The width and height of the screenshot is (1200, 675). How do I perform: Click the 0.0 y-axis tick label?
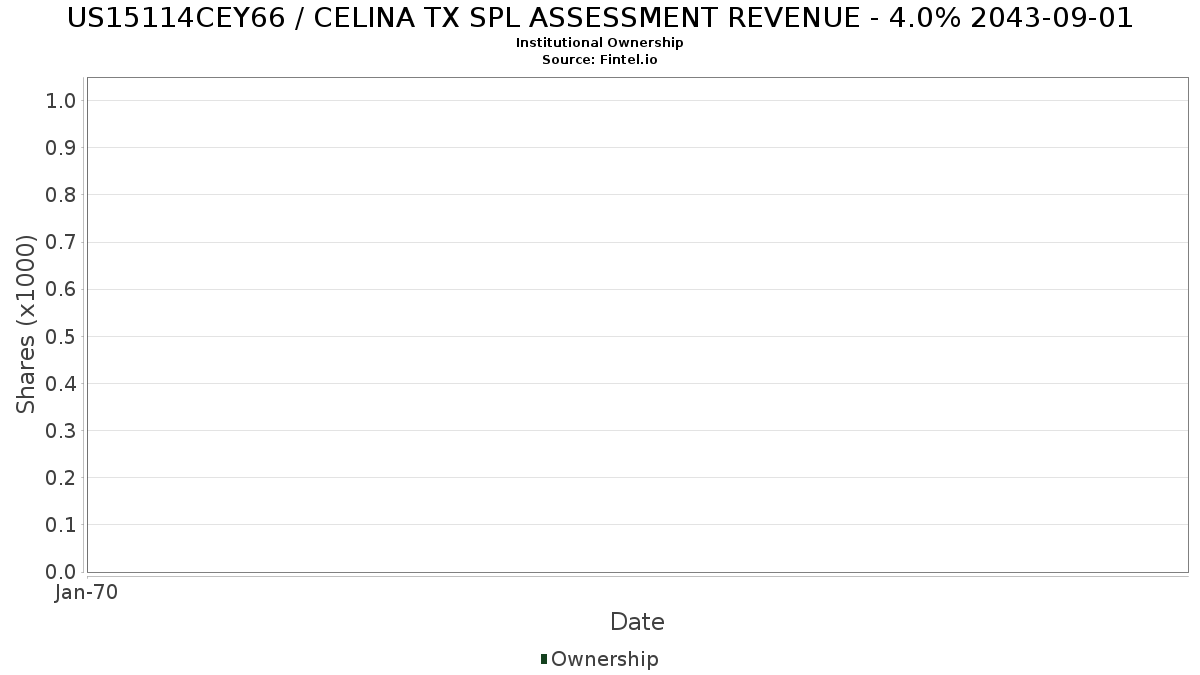[x=61, y=571]
